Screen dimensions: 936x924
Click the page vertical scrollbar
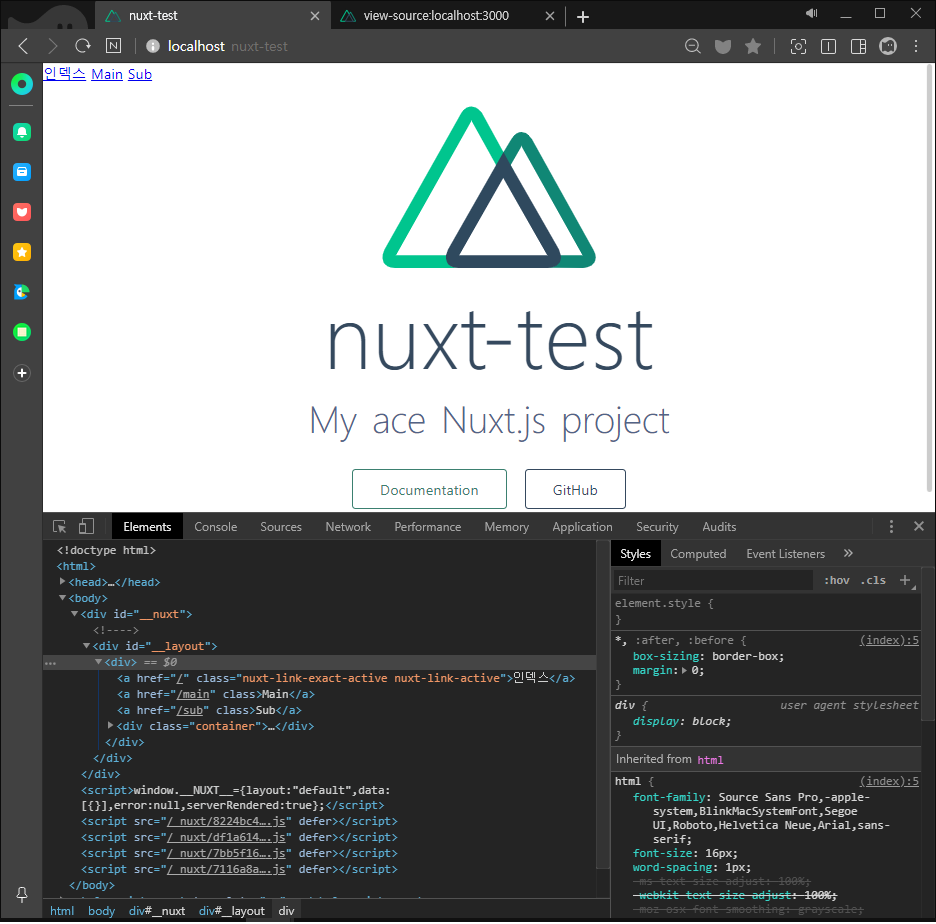pyautogui.click(x=929, y=278)
